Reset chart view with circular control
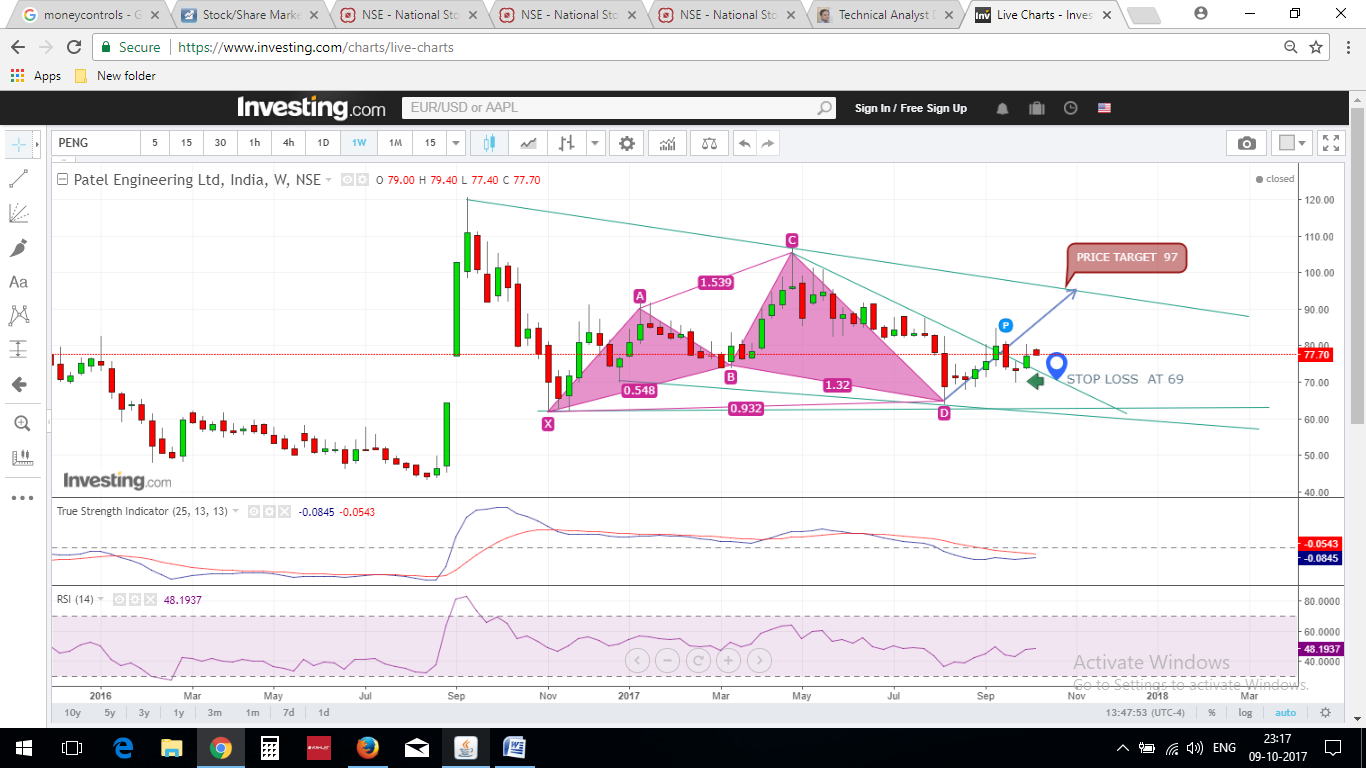1366x768 pixels. tap(698, 660)
